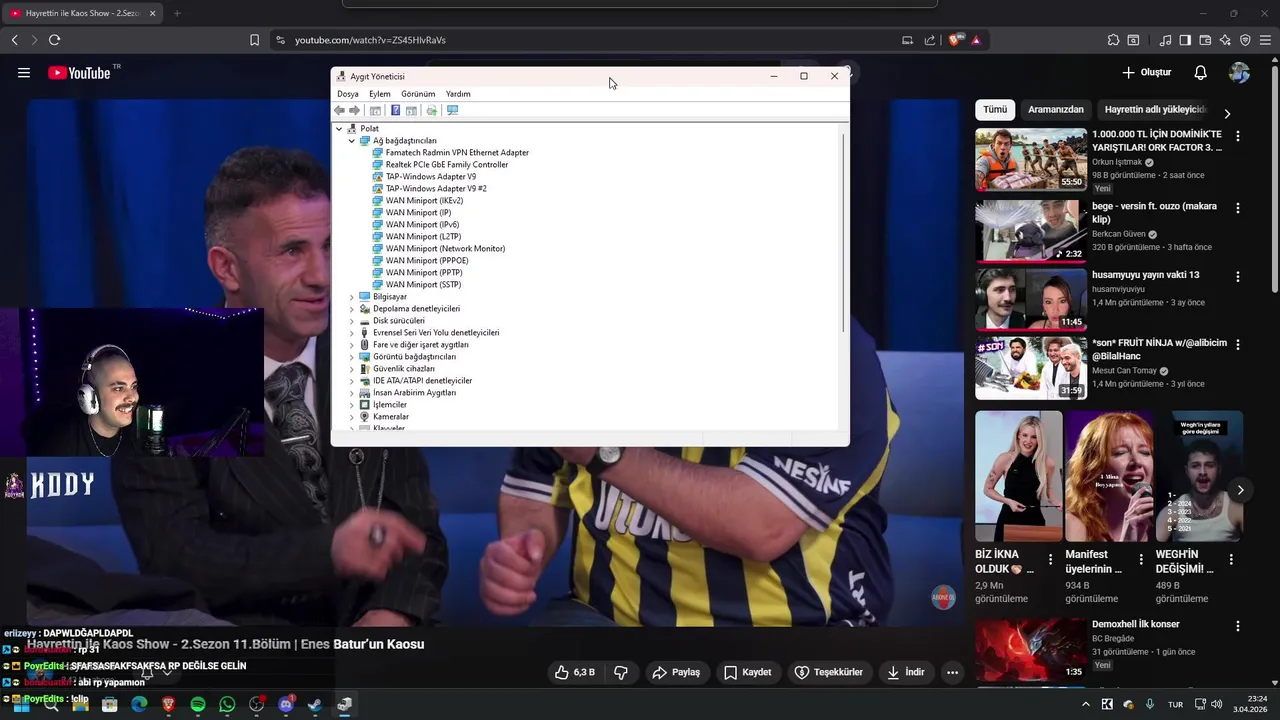The width and height of the screenshot is (1280, 720).
Task: Expand IDE ATA/ATAPI denetleyiciler category
Action: pyautogui.click(x=352, y=381)
